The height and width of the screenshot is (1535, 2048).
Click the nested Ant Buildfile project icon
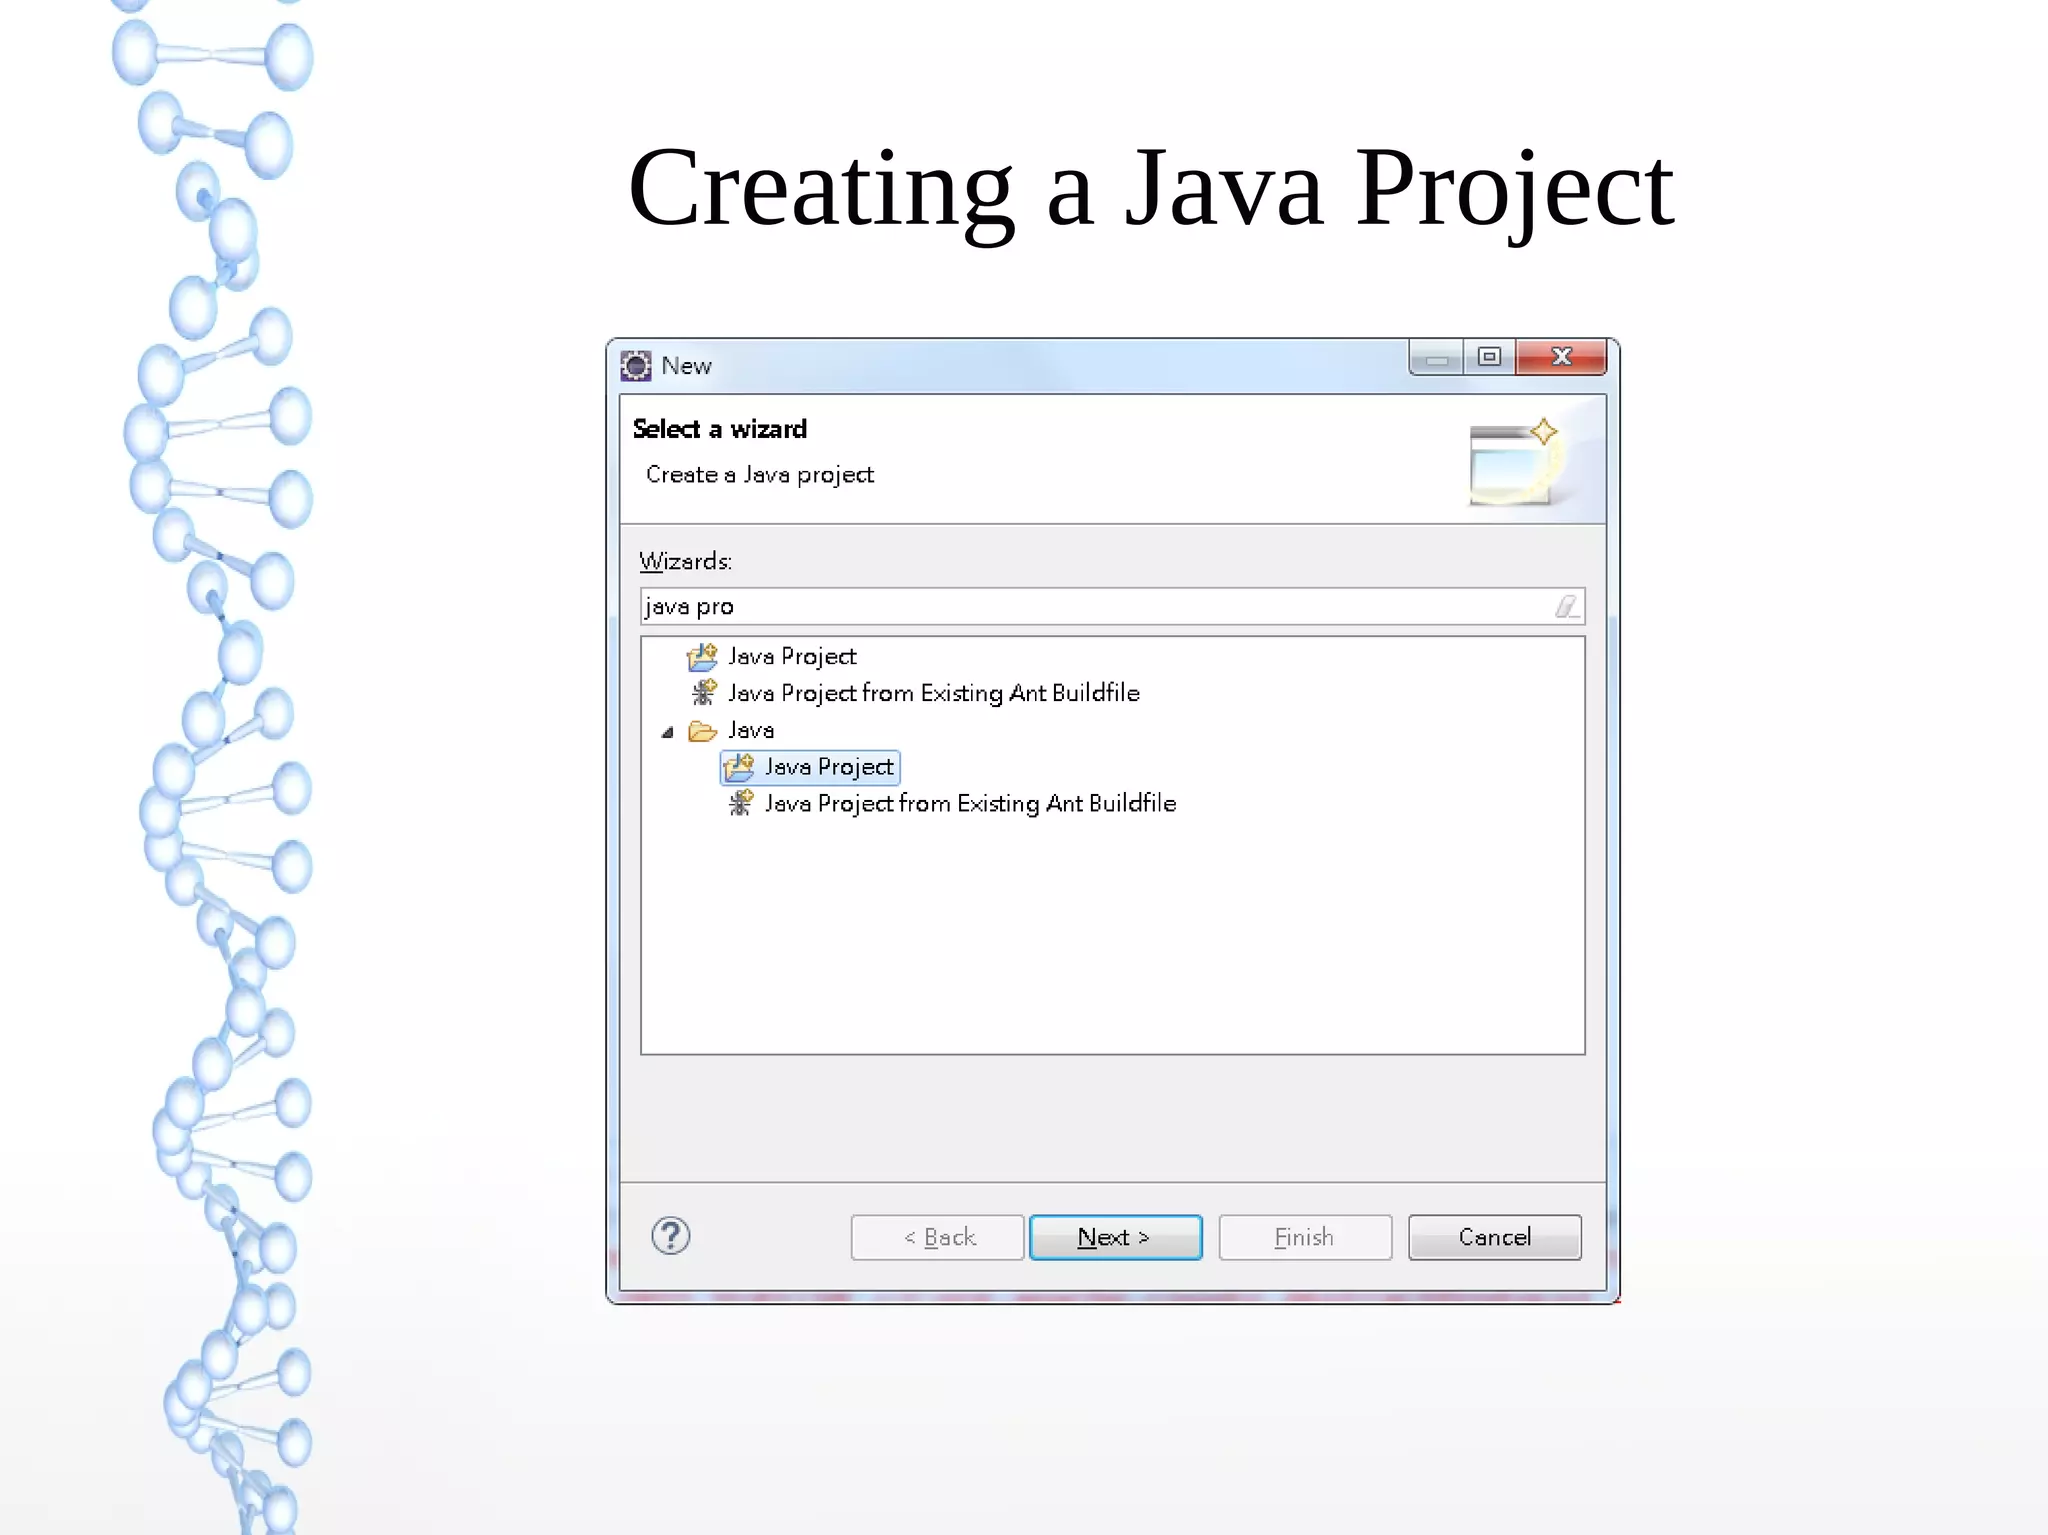click(740, 803)
